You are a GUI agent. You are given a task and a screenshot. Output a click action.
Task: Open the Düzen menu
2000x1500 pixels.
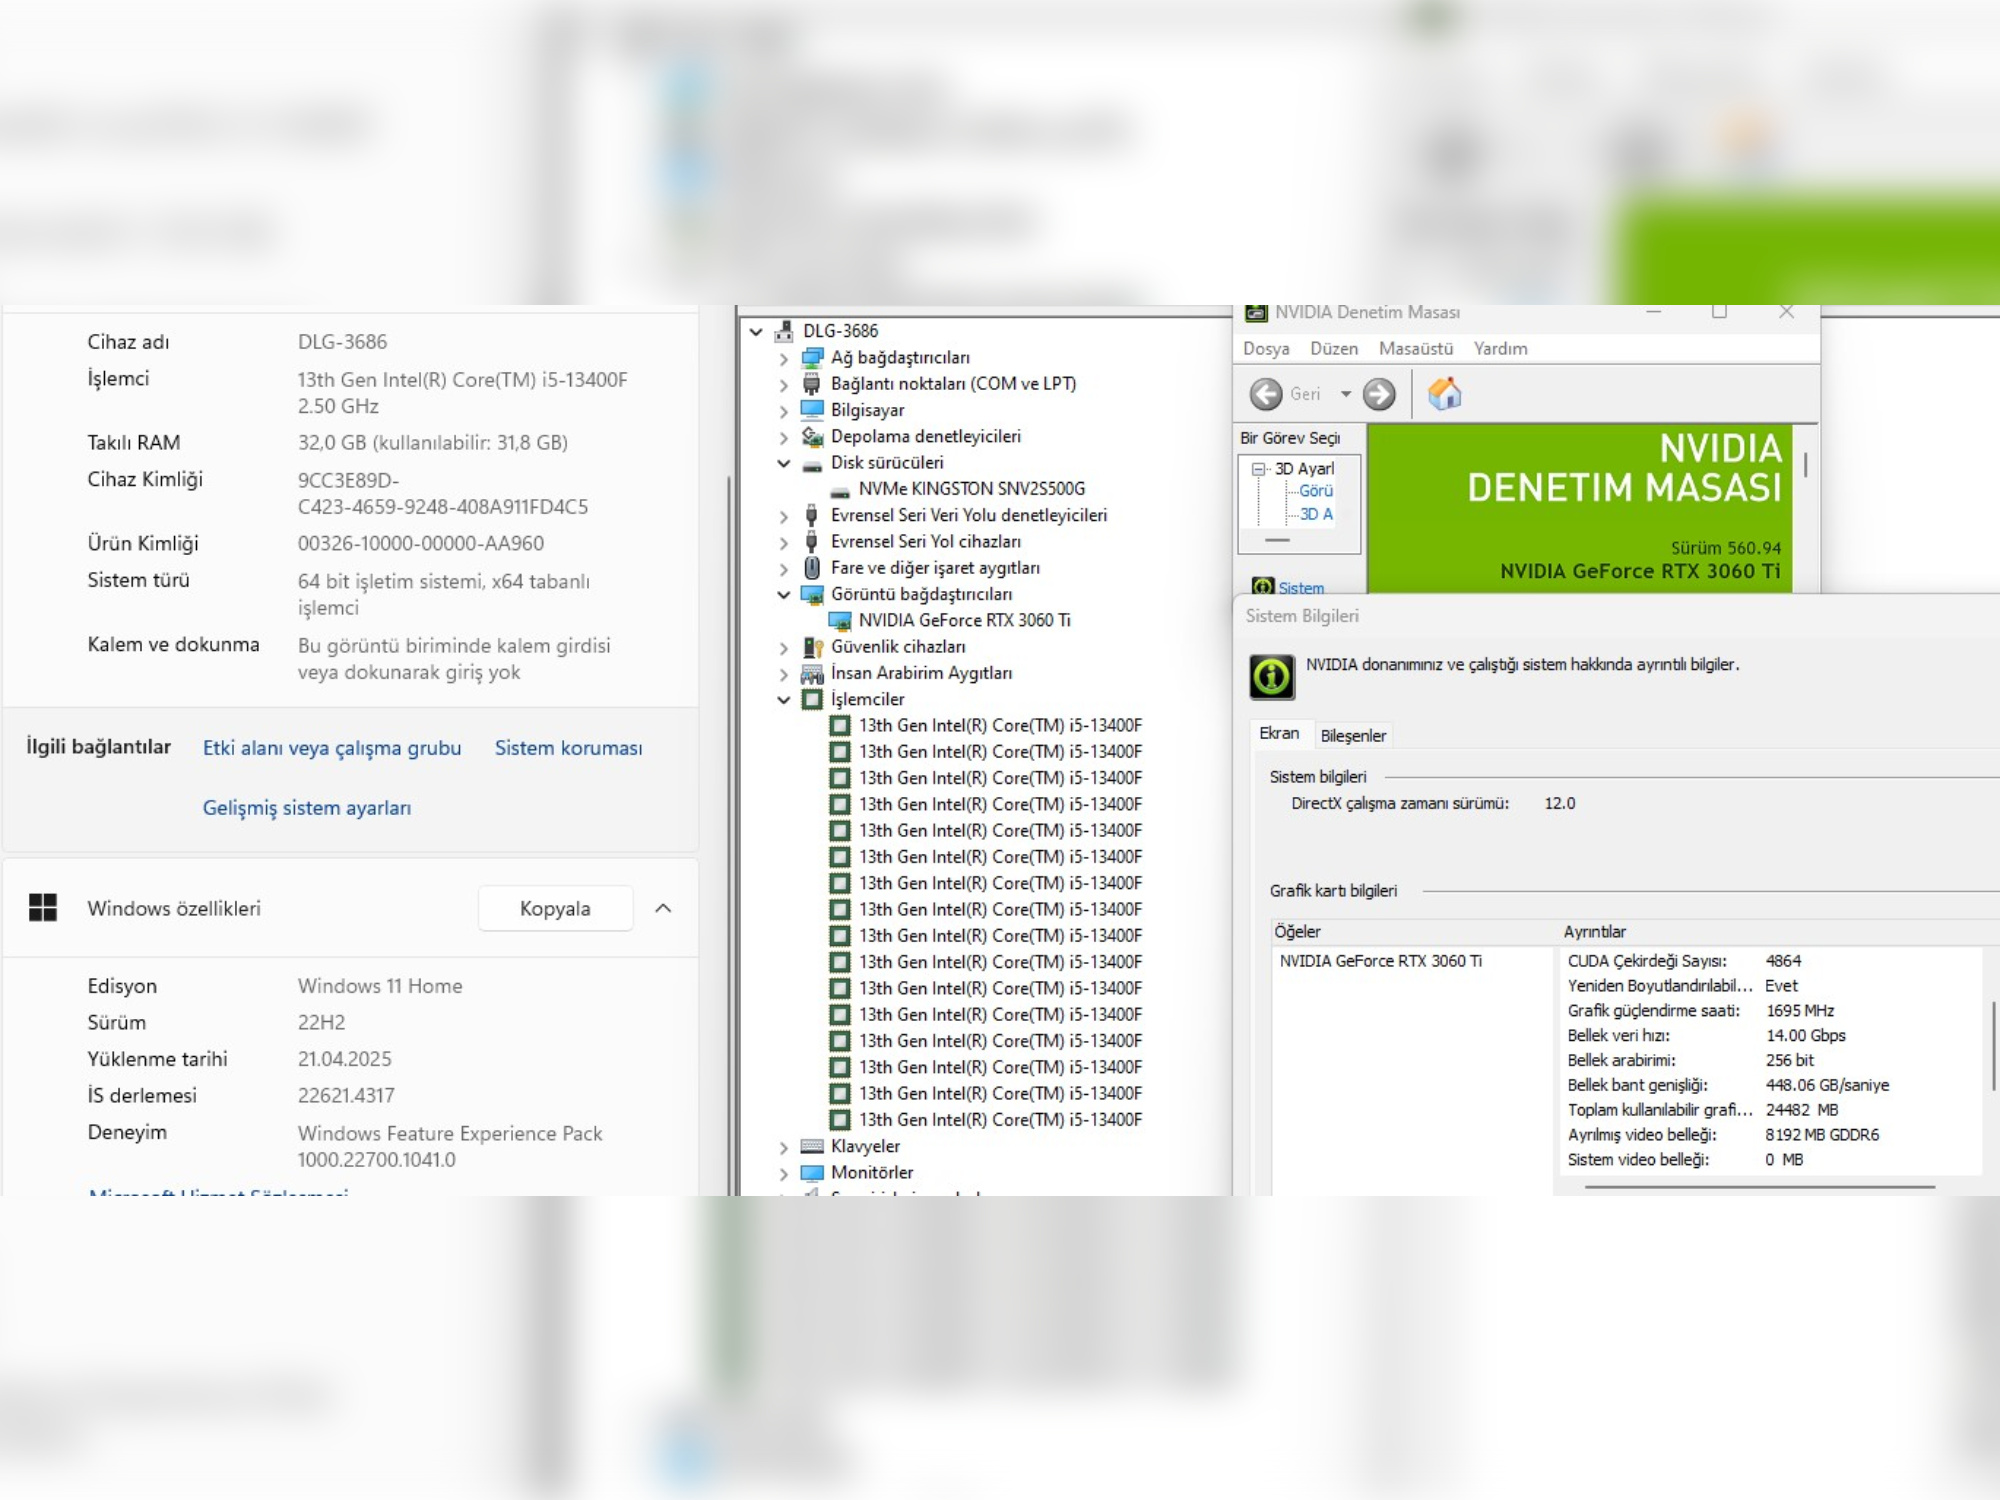click(x=1334, y=349)
